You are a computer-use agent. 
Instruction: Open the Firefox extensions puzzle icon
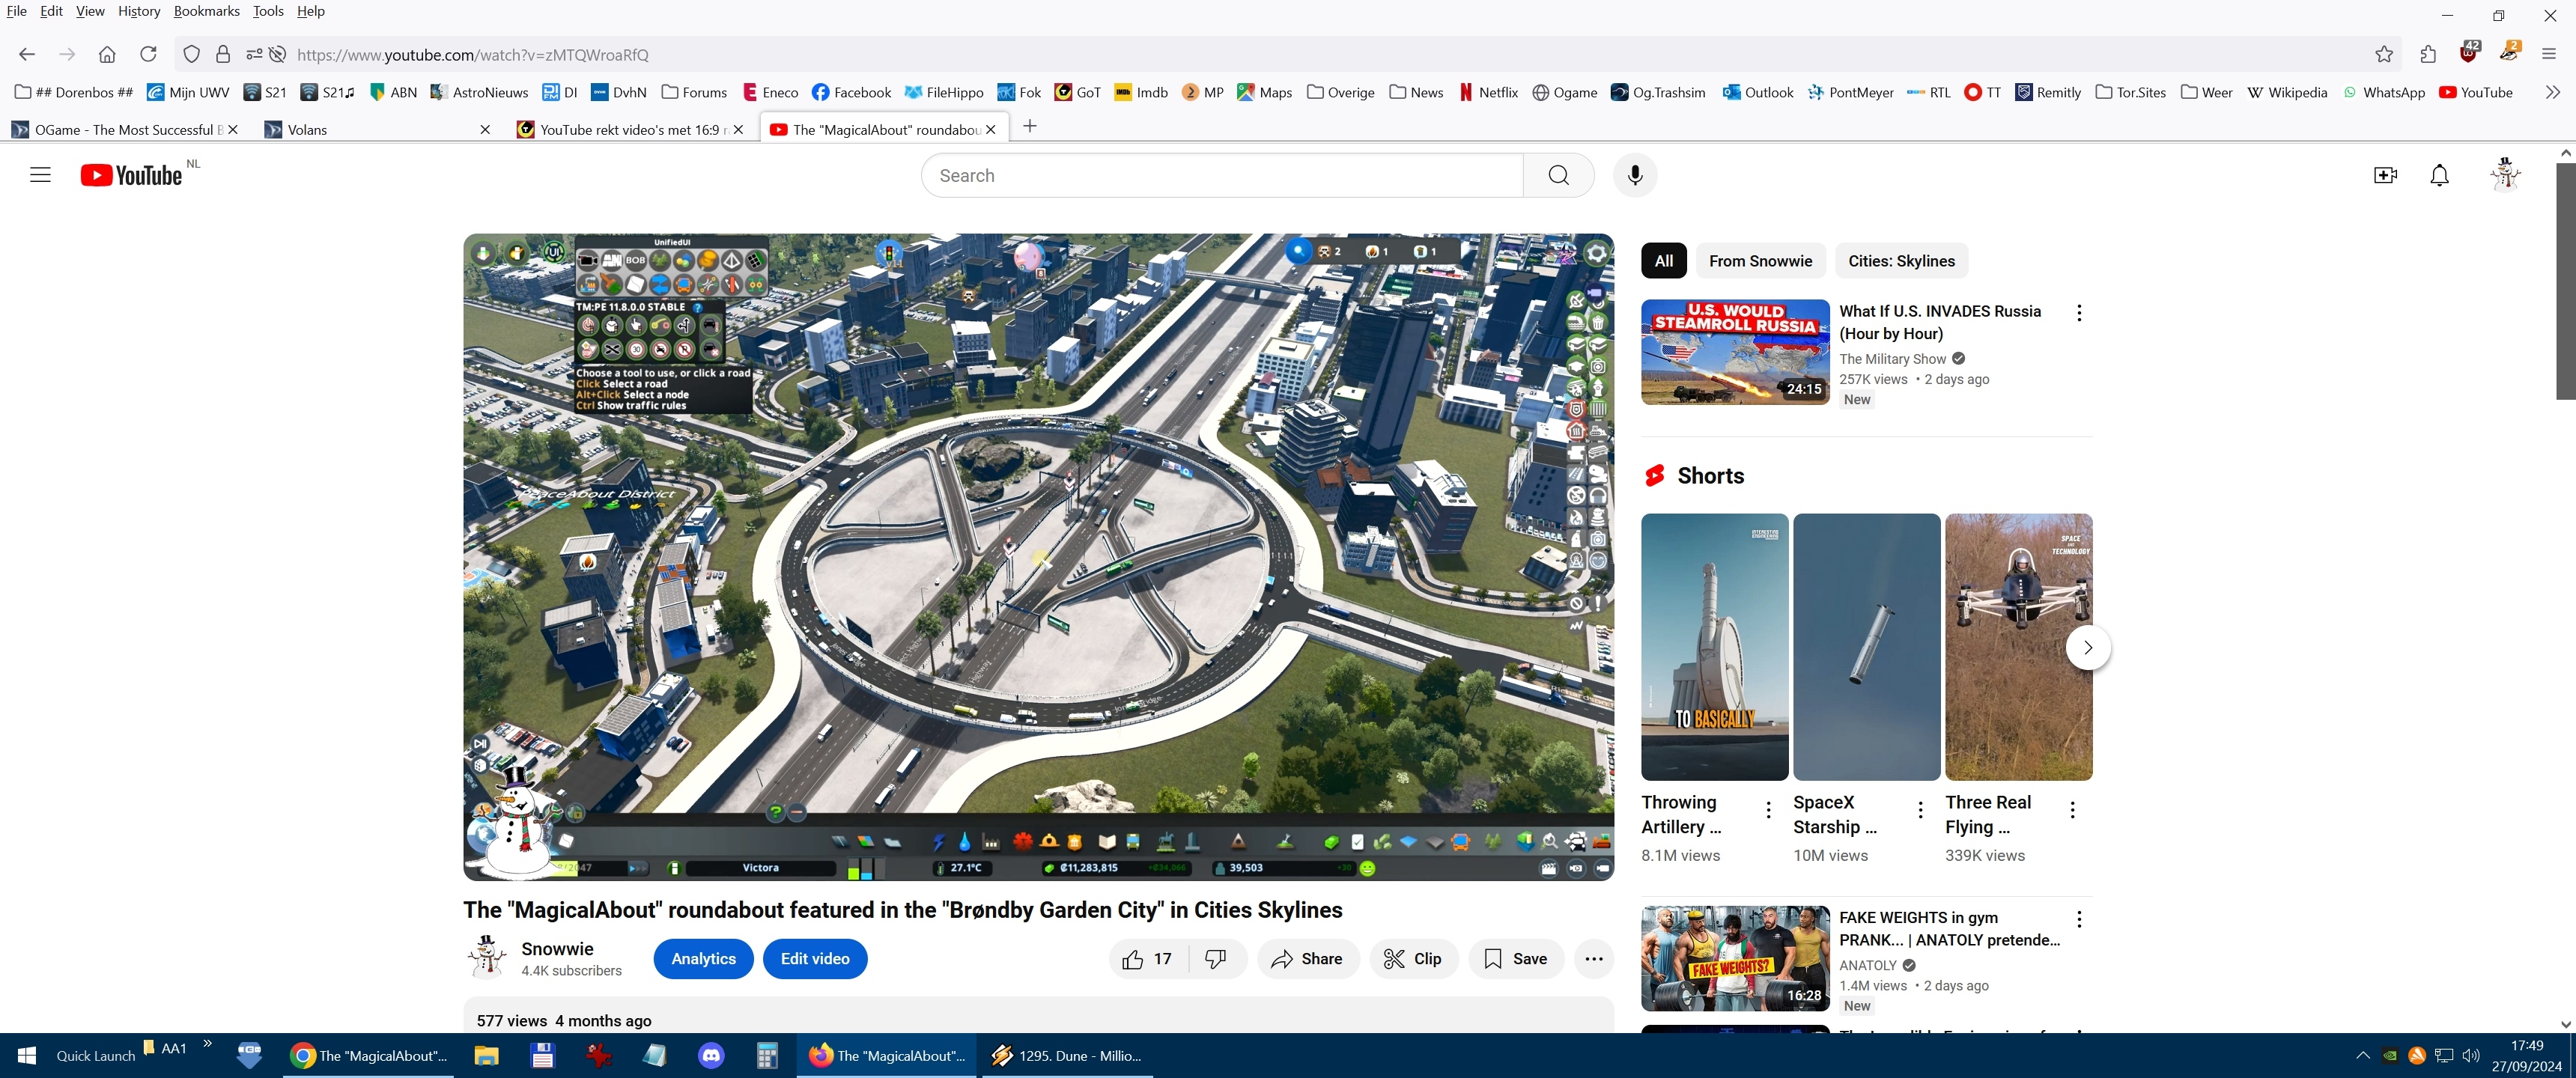coord(2428,55)
